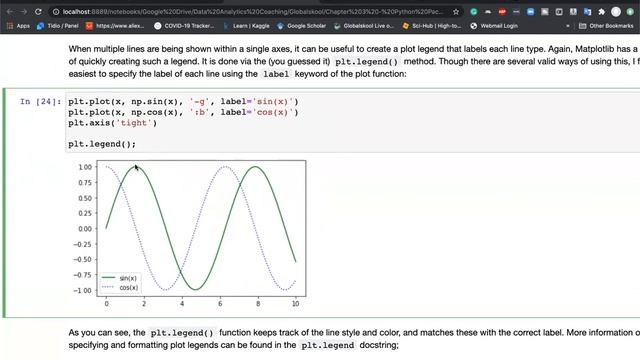Open the Extensions puzzle-piece menu
640x360 pixels.
[x=601, y=12]
